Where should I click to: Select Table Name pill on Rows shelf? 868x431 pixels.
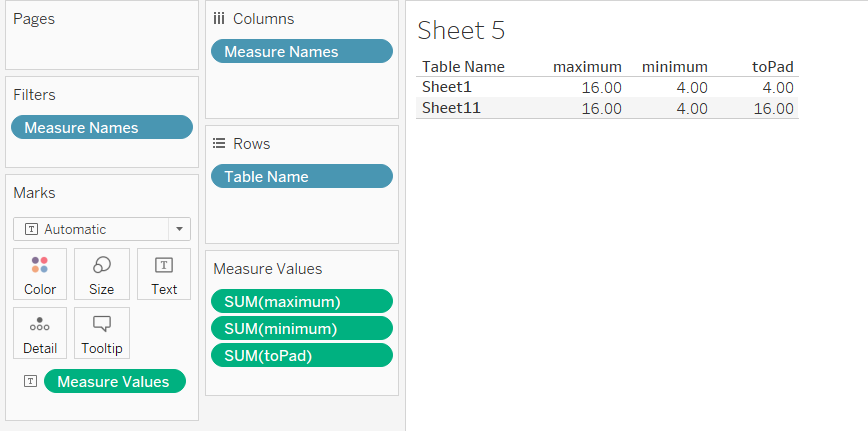click(301, 177)
